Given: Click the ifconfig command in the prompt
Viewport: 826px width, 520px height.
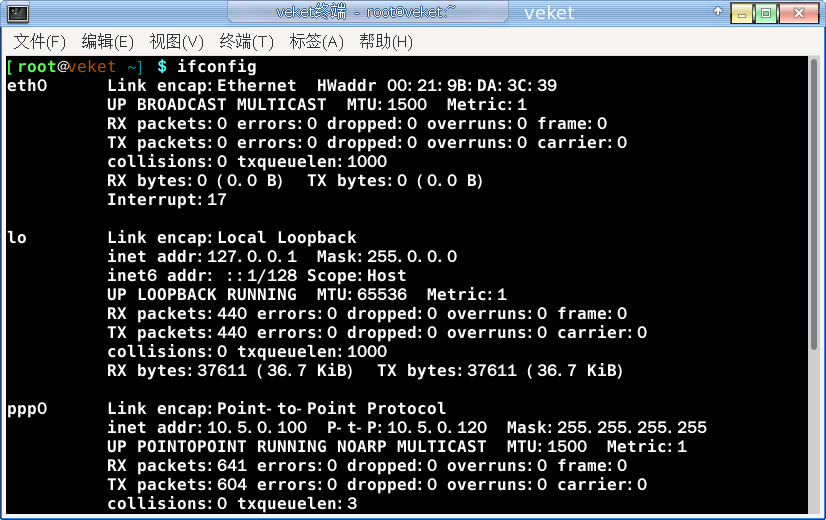Looking at the screenshot, I should pos(217,66).
